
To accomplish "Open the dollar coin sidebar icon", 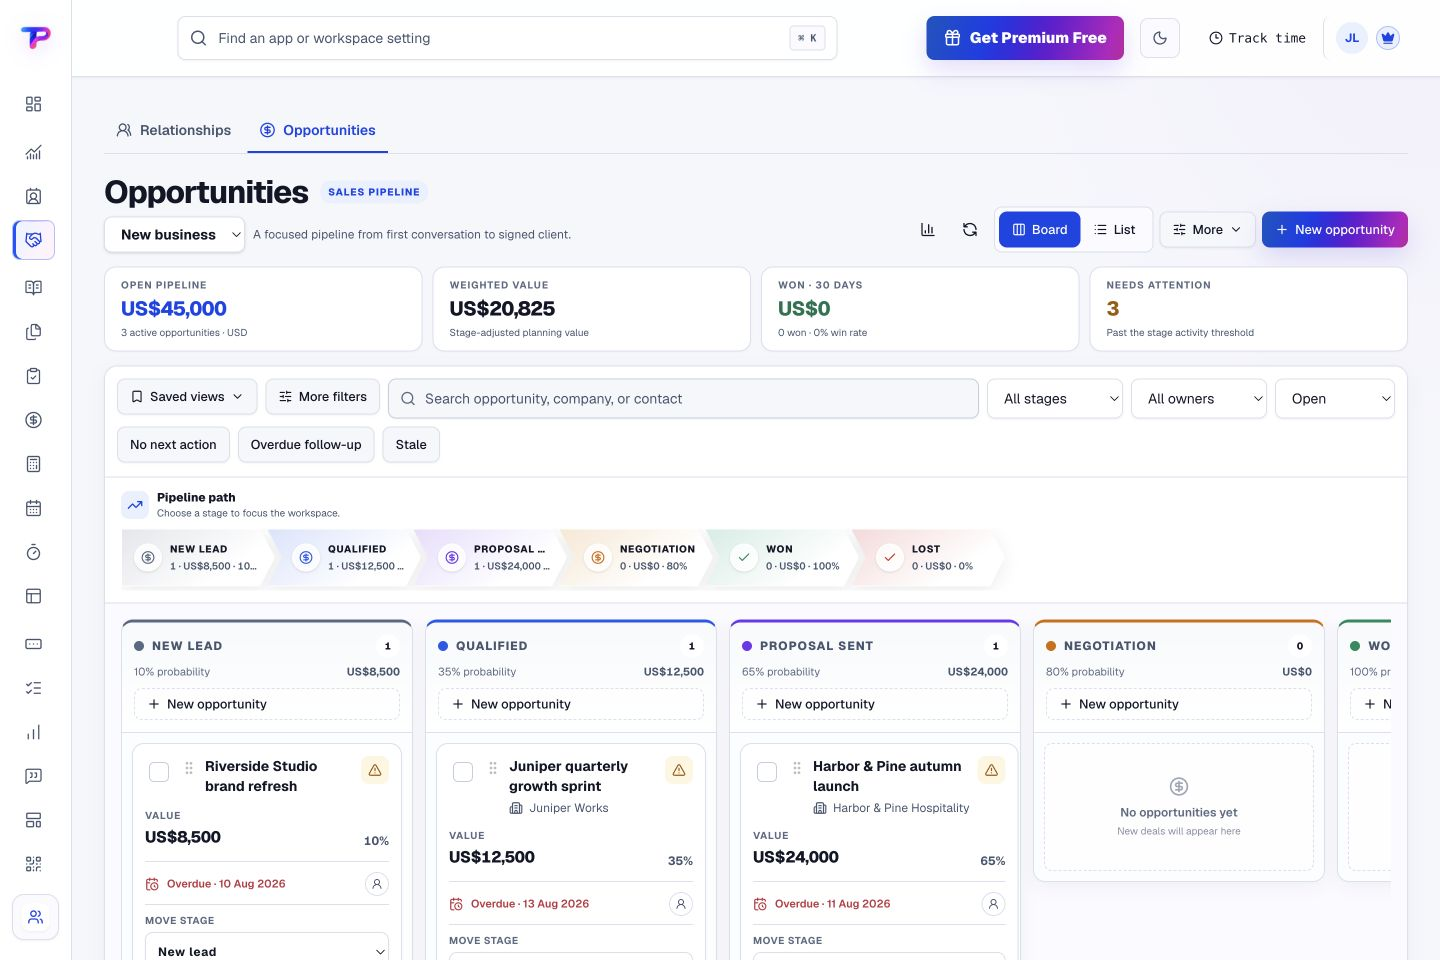I will (33, 420).
